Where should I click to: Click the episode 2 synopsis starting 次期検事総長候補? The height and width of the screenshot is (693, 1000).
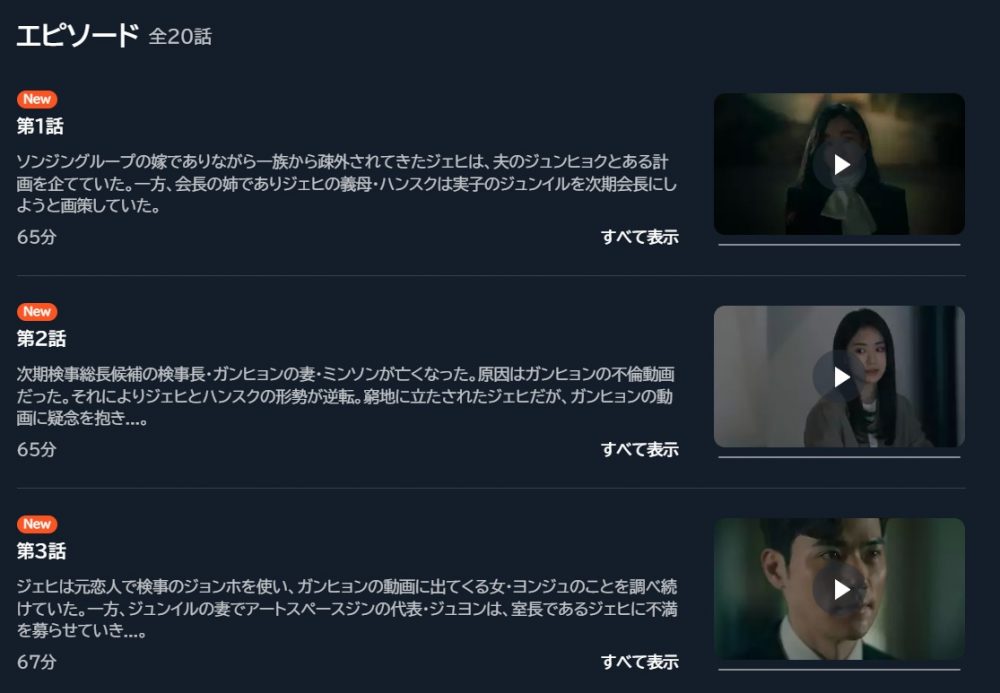[346, 396]
